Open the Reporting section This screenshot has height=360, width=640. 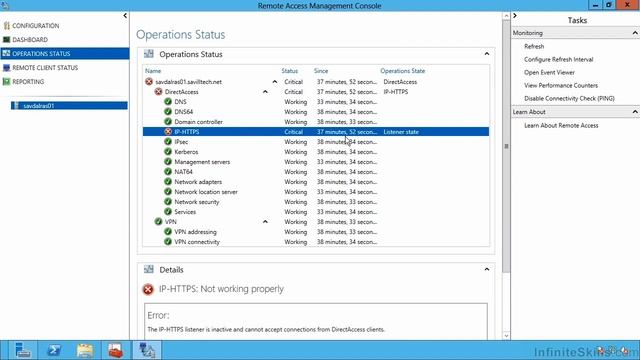pyautogui.click(x=28, y=82)
